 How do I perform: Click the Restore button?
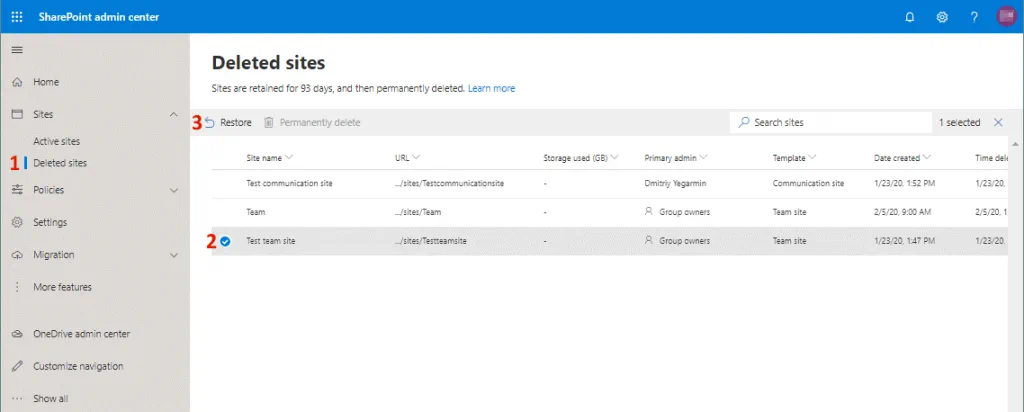coord(228,122)
